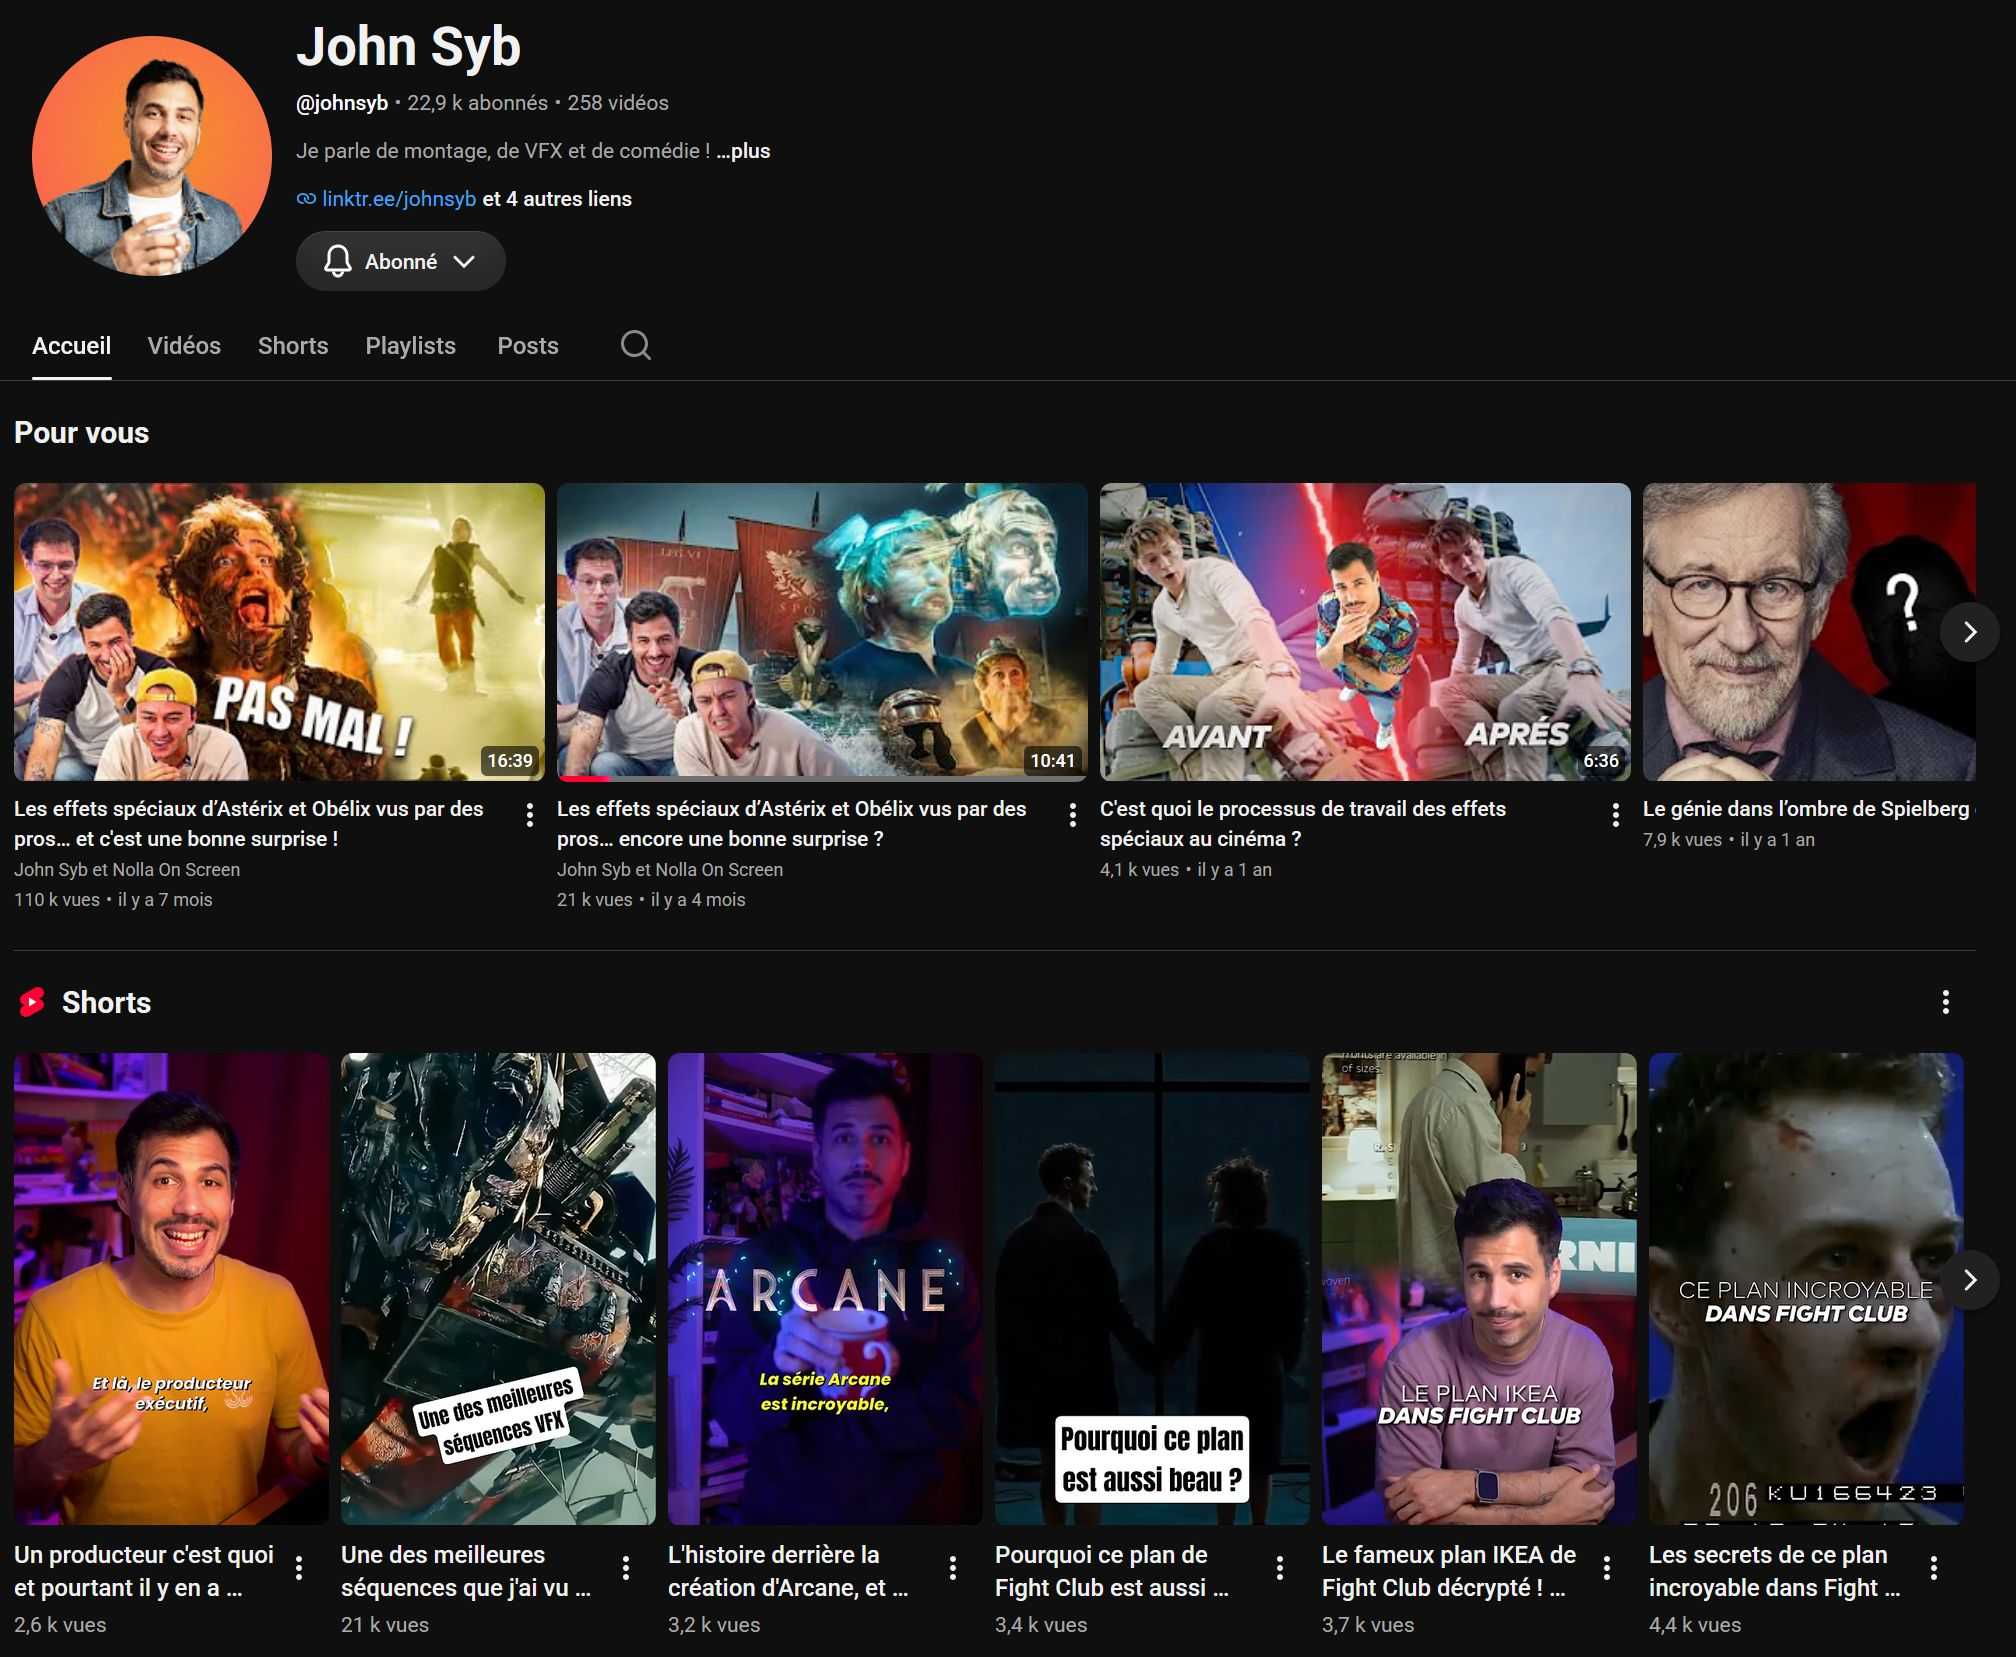This screenshot has height=1657, width=2016.
Task: Open menu for 'Pourquoi ce plan de Fight Club' short
Action: (x=1280, y=1568)
